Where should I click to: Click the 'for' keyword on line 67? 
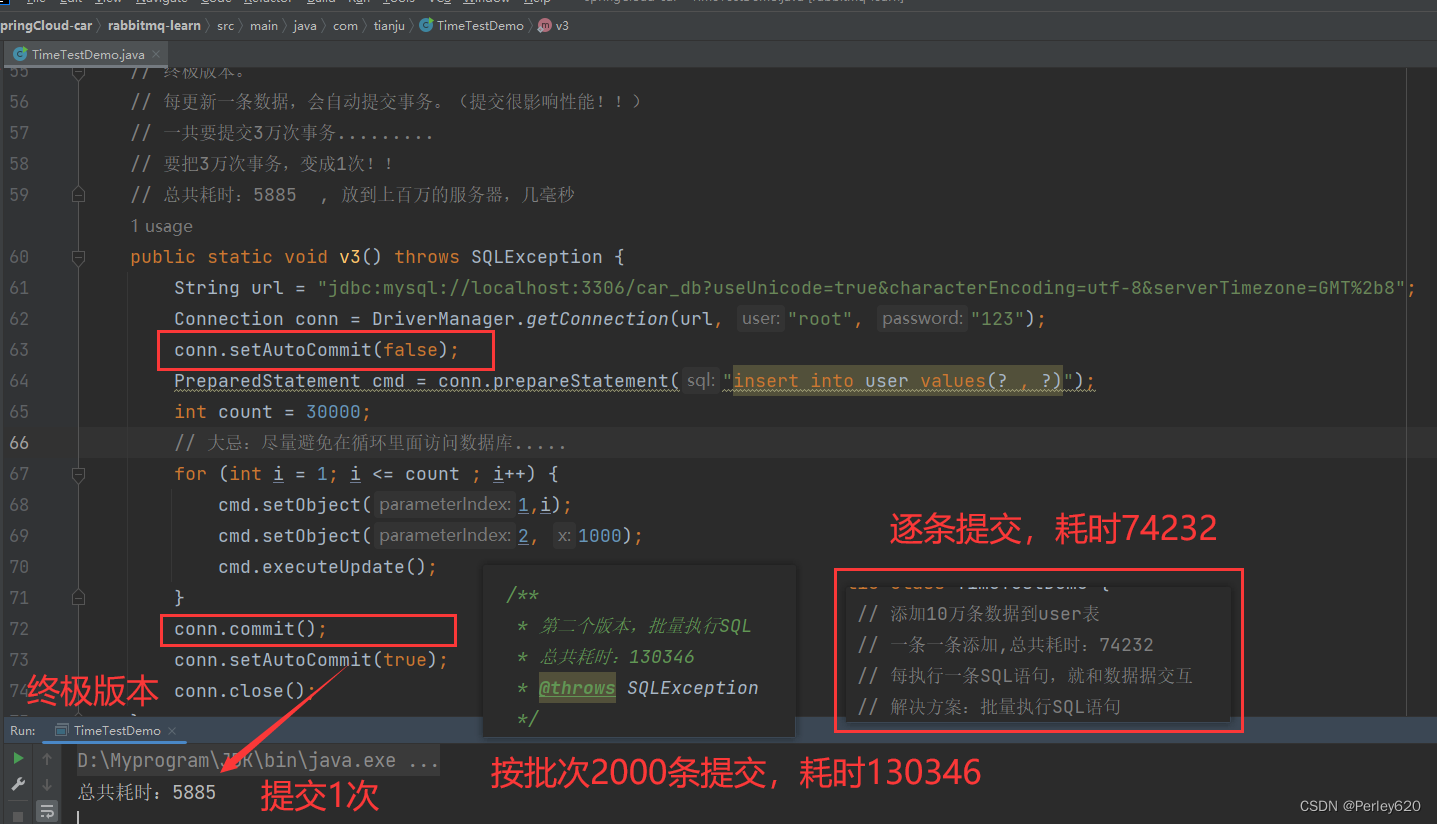pos(190,474)
